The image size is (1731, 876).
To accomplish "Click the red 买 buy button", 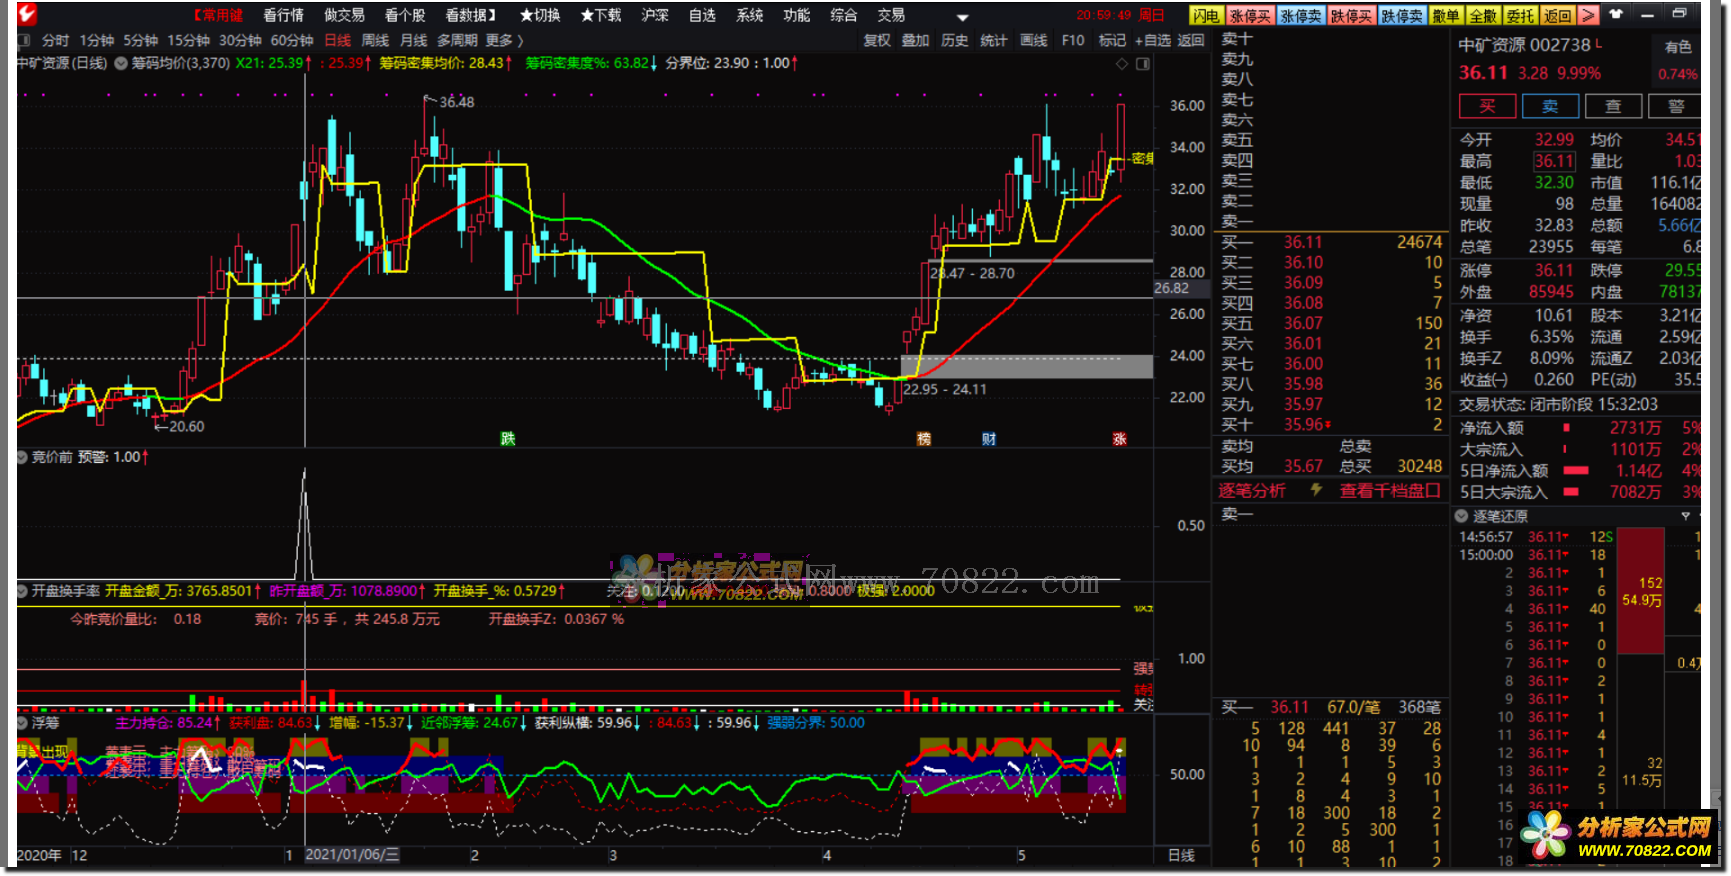I will click(x=1487, y=106).
